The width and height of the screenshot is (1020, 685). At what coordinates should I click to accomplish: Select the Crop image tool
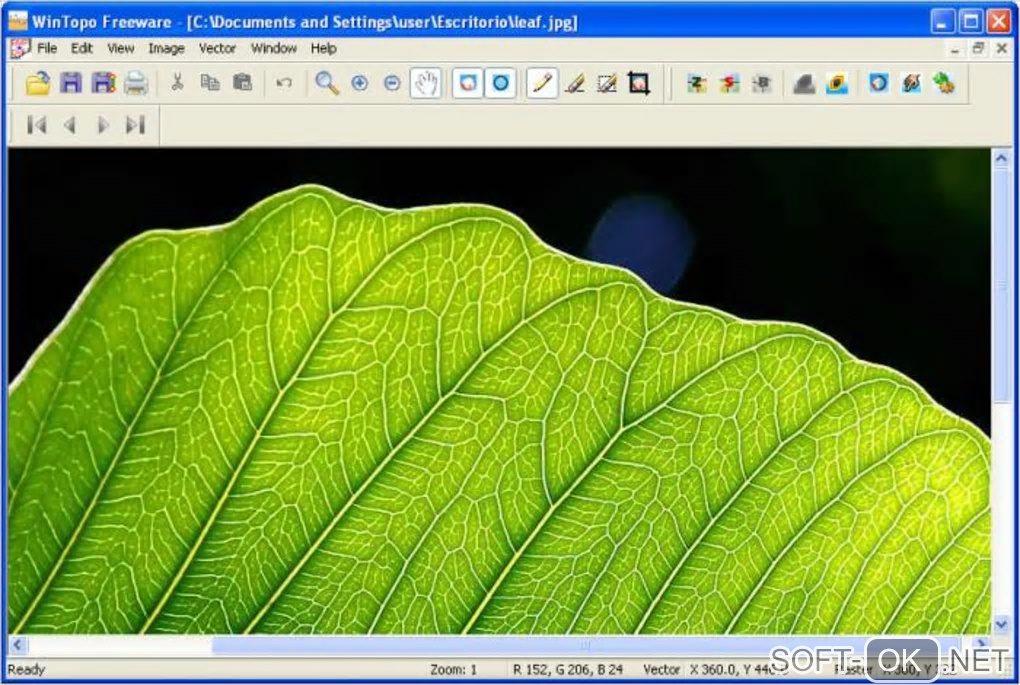click(639, 83)
